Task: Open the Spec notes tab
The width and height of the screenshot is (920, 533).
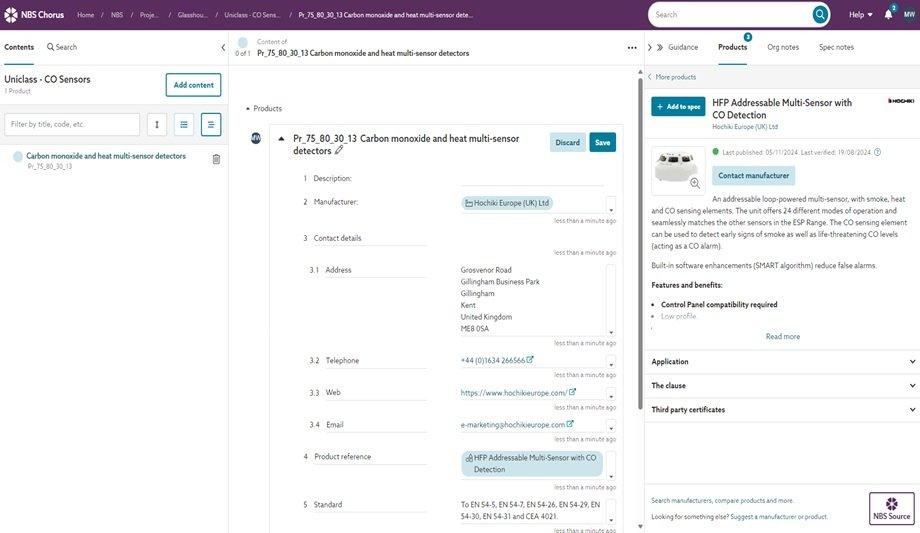Action: tap(836, 47)
